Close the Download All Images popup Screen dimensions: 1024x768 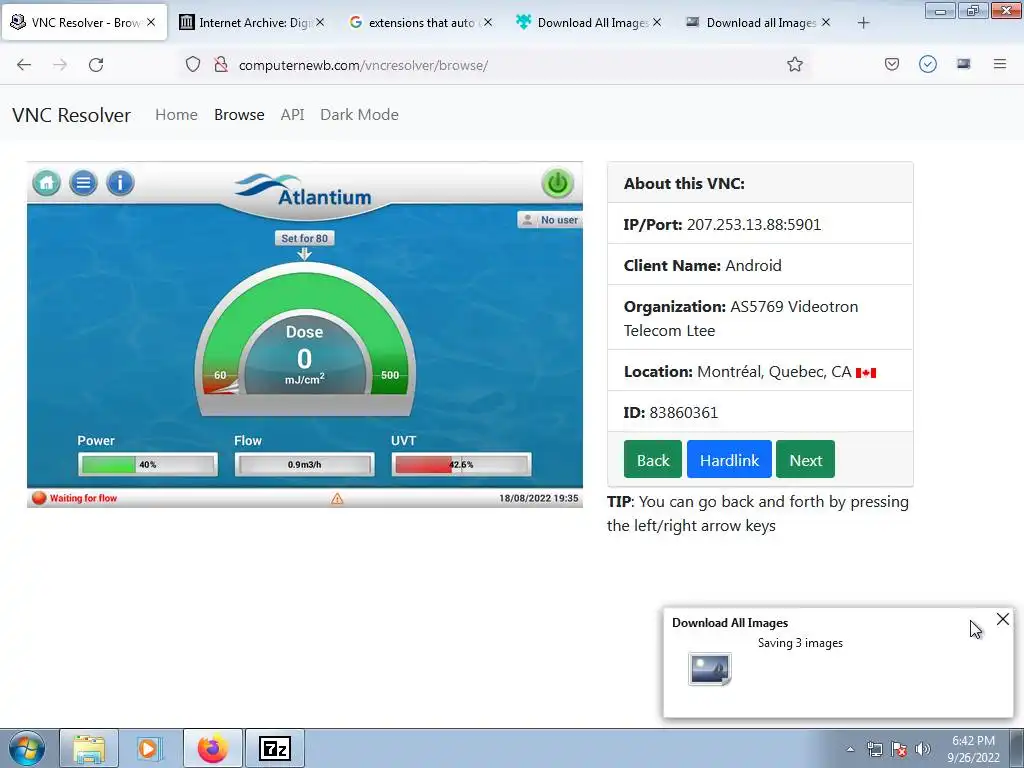(1003, 619)
